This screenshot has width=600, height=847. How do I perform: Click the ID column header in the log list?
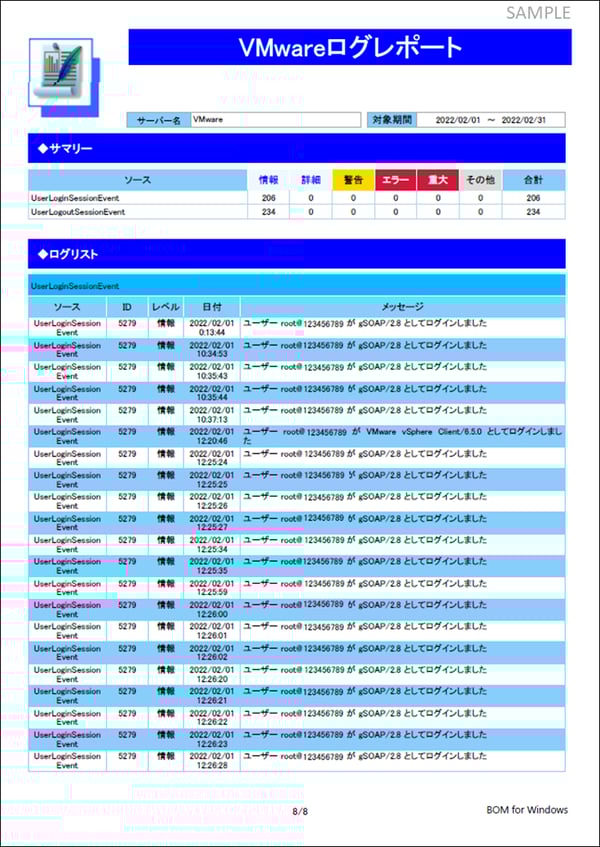tap(127, 307)
